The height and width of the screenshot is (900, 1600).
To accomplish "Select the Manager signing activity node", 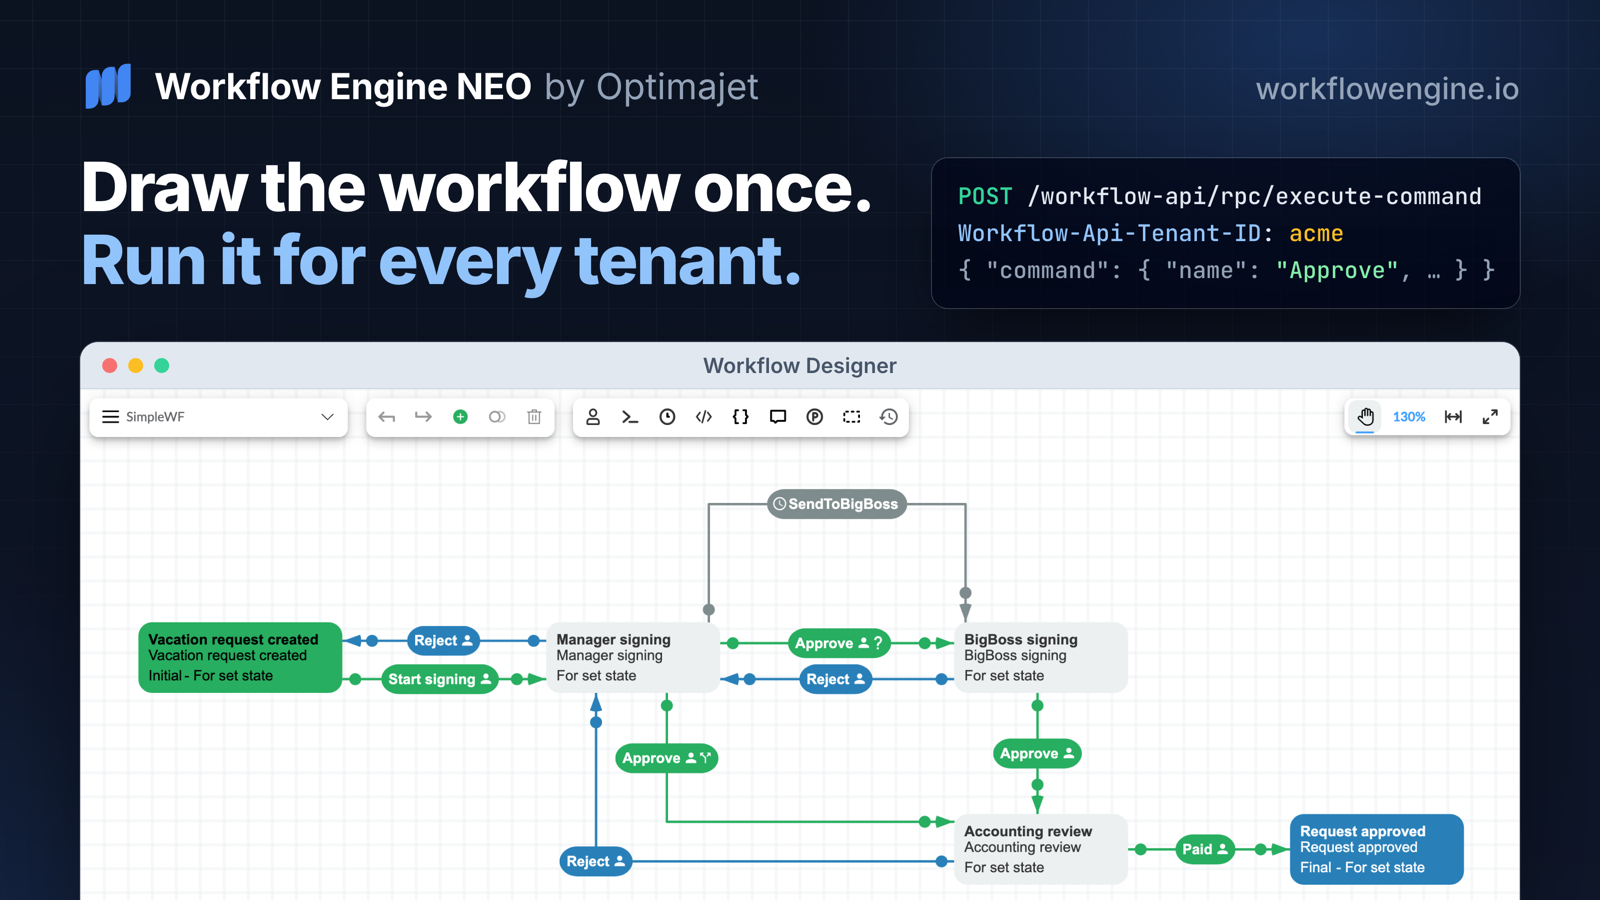I will [x=634, y=657].
